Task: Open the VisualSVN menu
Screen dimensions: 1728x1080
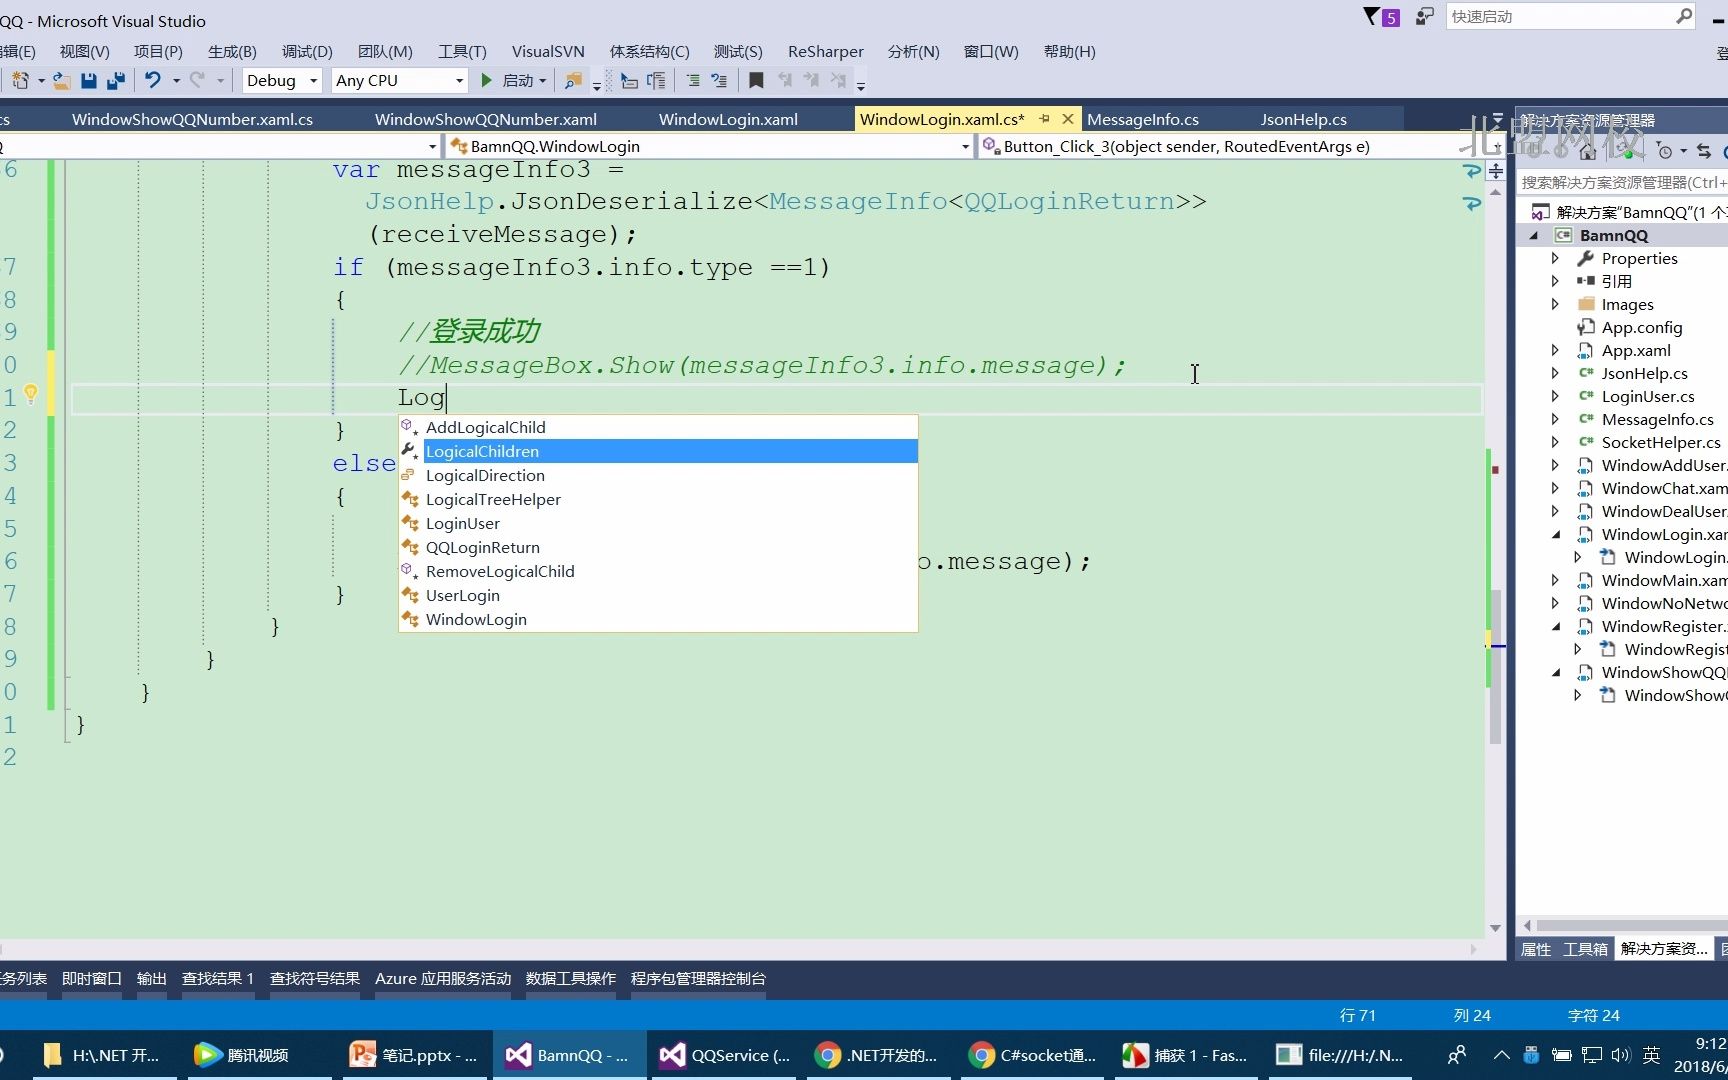Action: 548,51
